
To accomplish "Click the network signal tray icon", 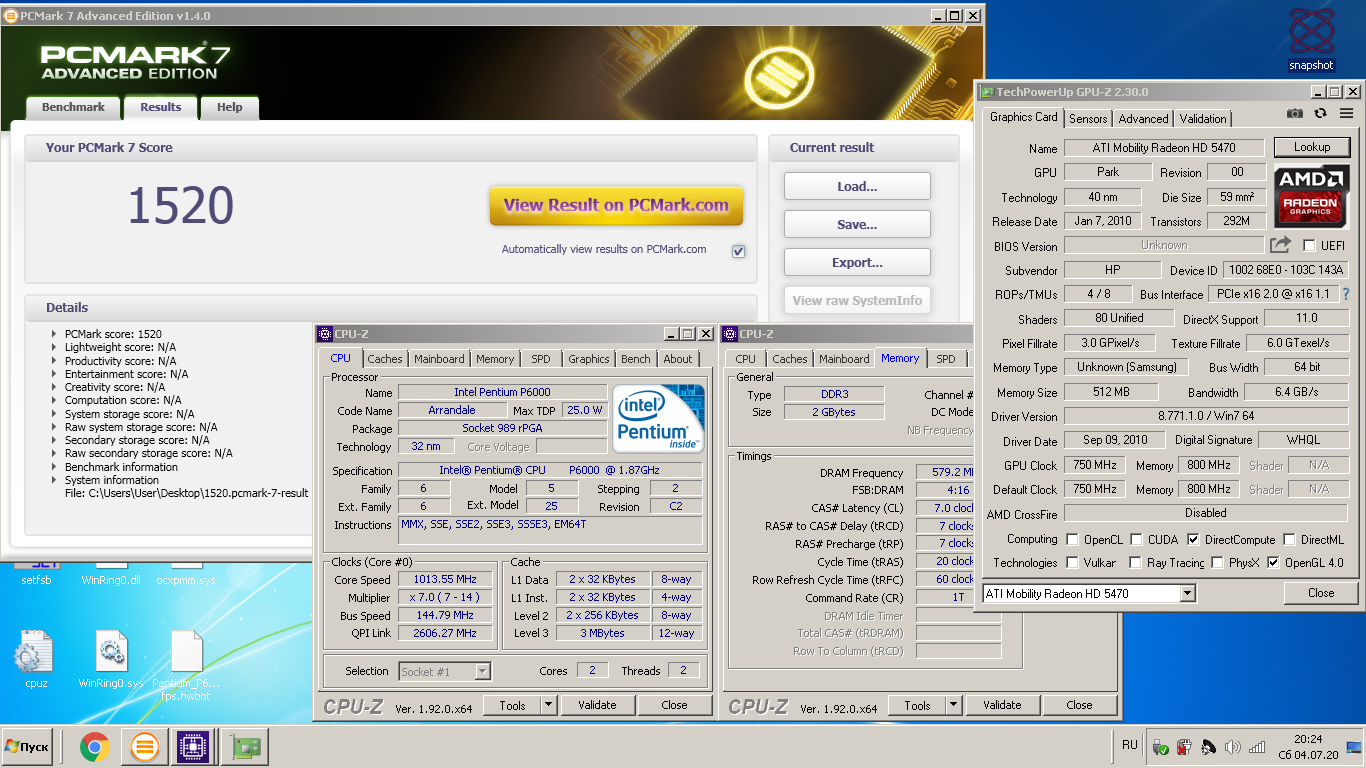I will 1257,747.
